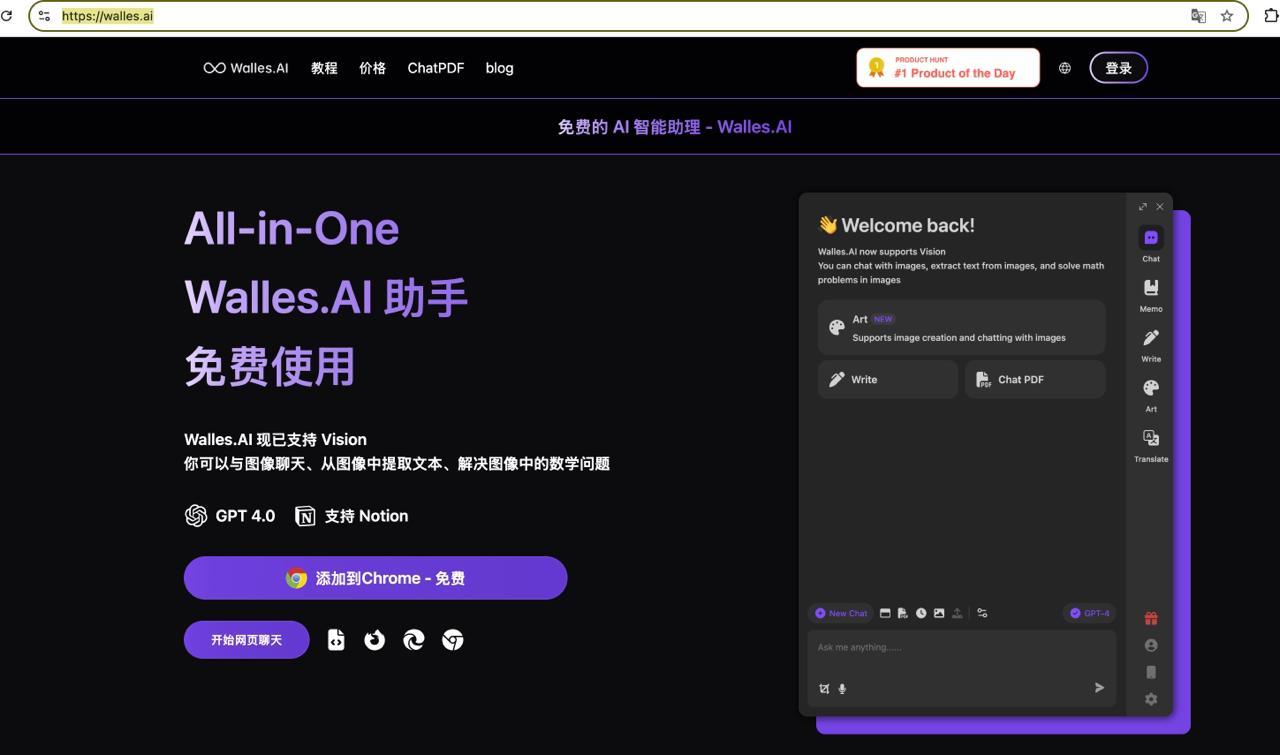Open the language globe selector
This screenshot has width=1280, height=755.
pos(1064,67)
